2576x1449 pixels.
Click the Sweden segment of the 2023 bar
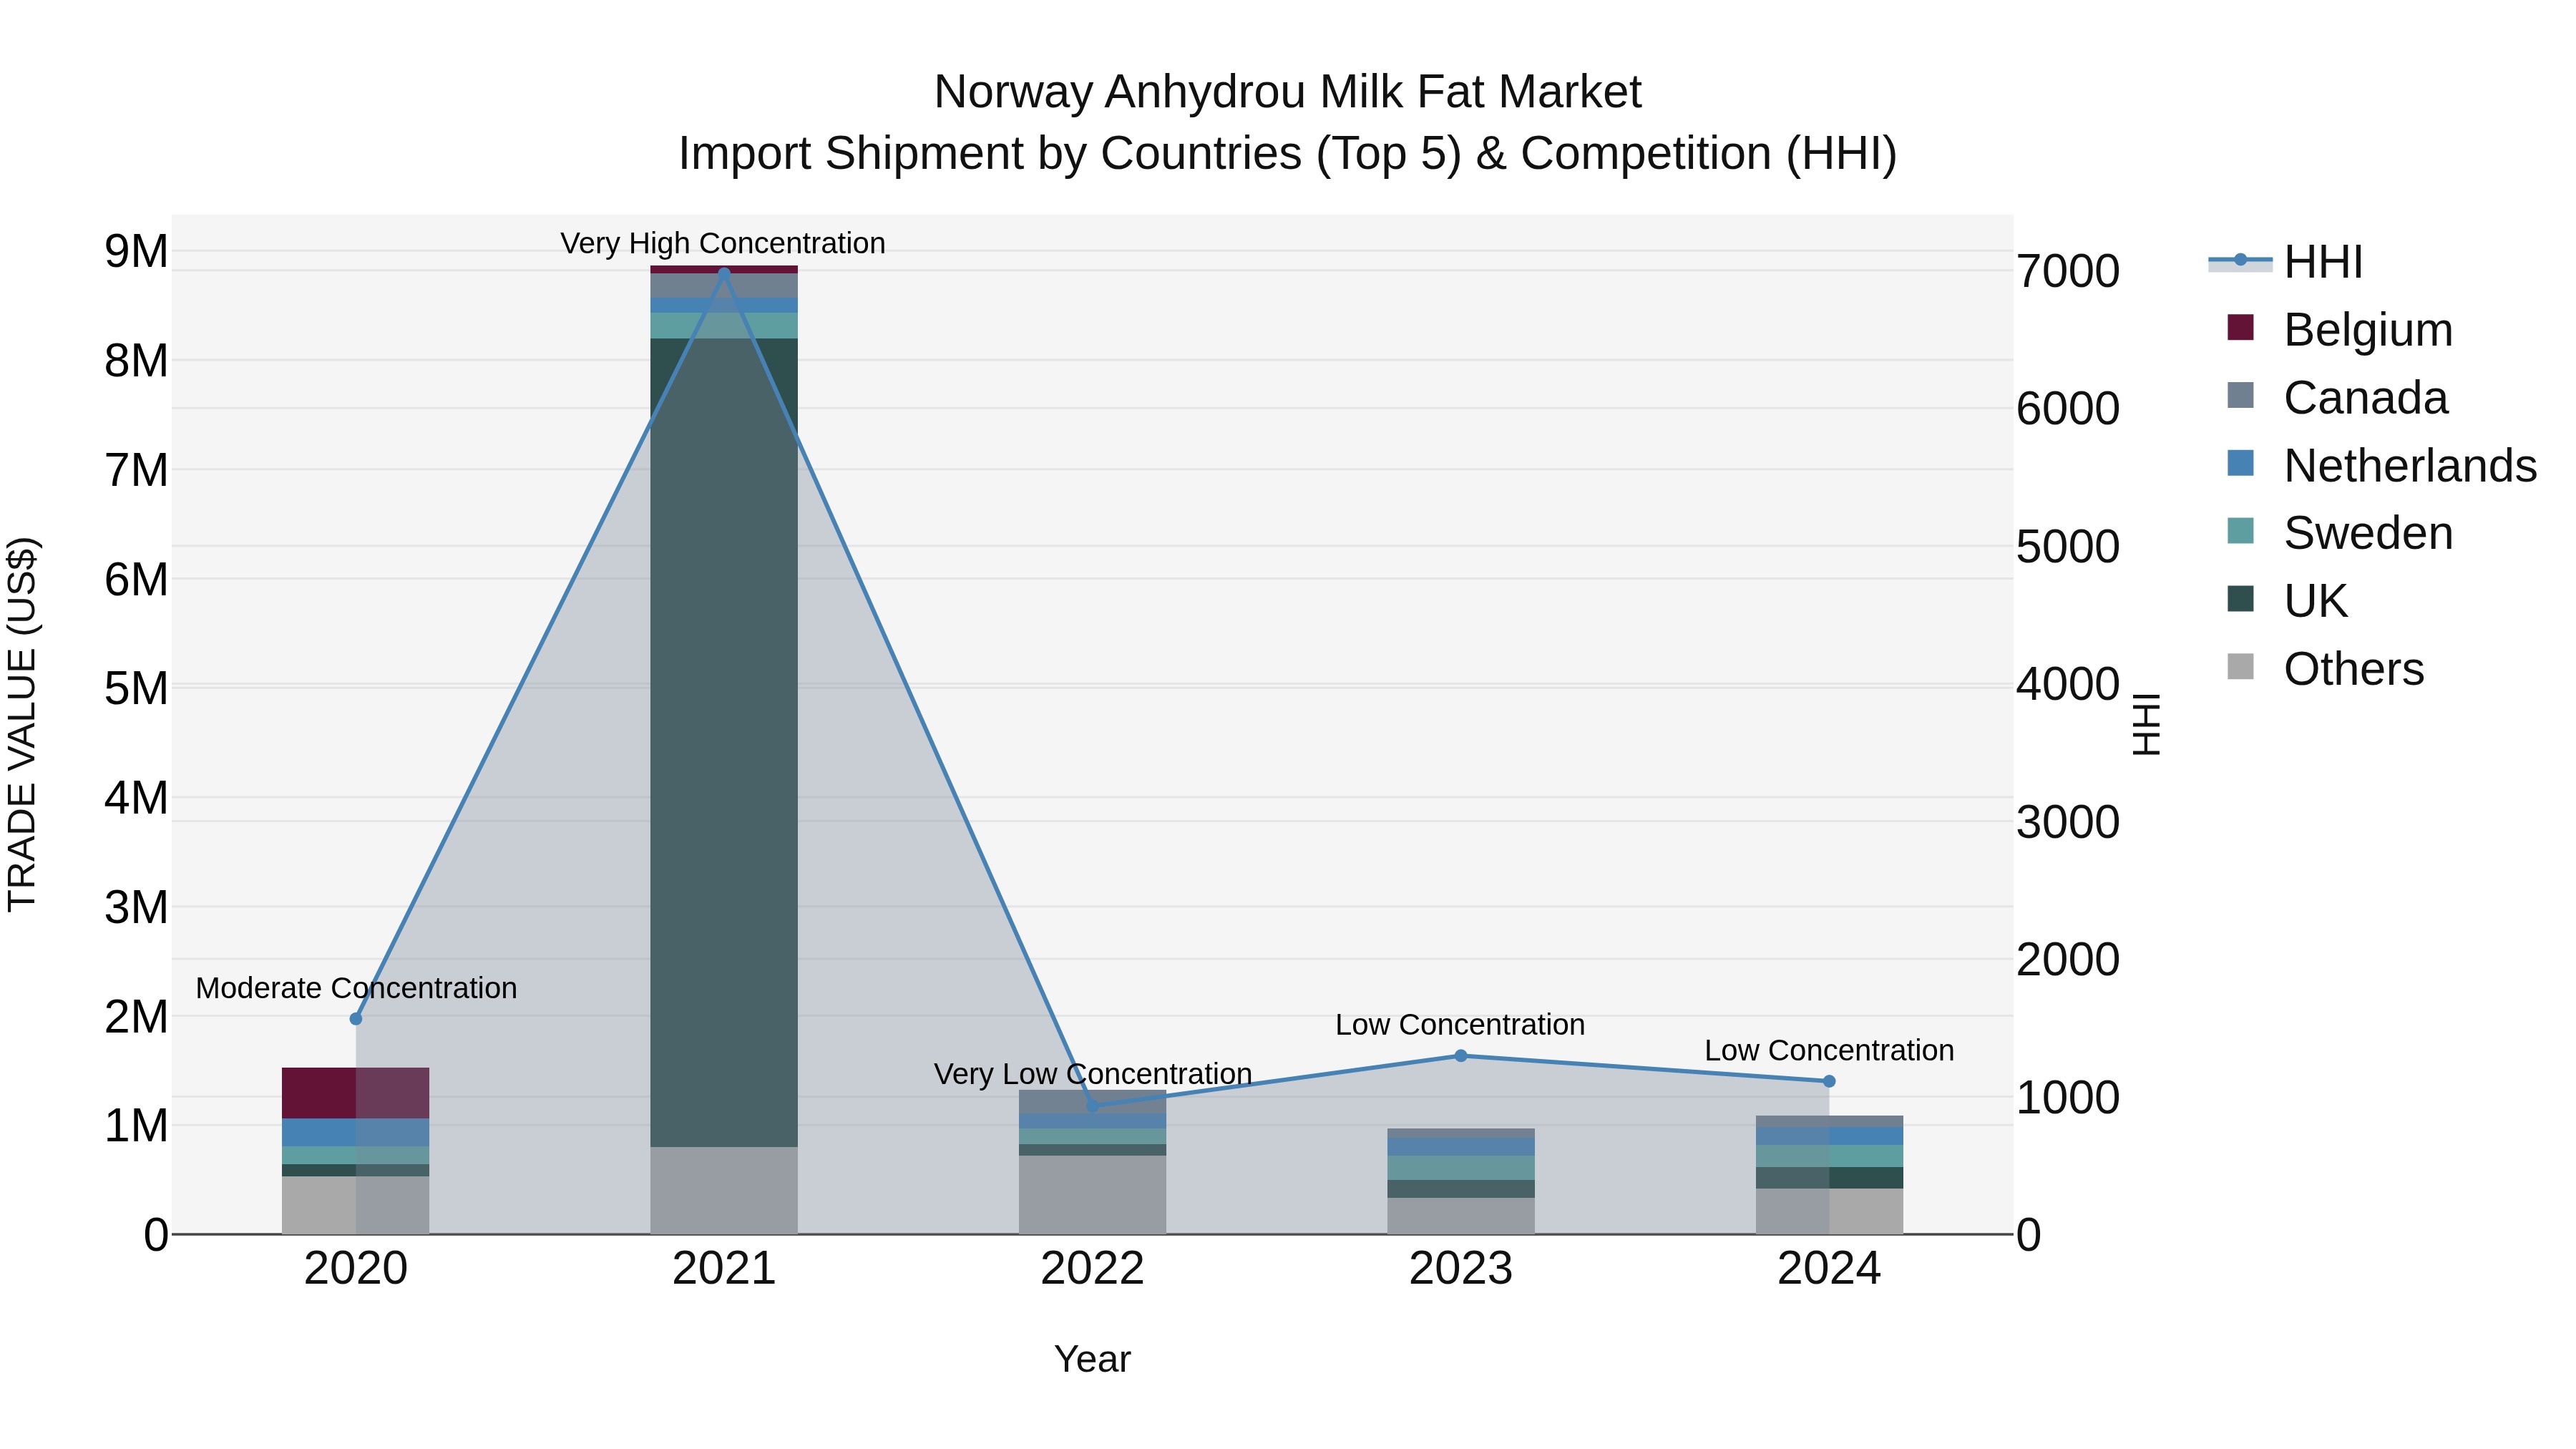point(1460,1168)
